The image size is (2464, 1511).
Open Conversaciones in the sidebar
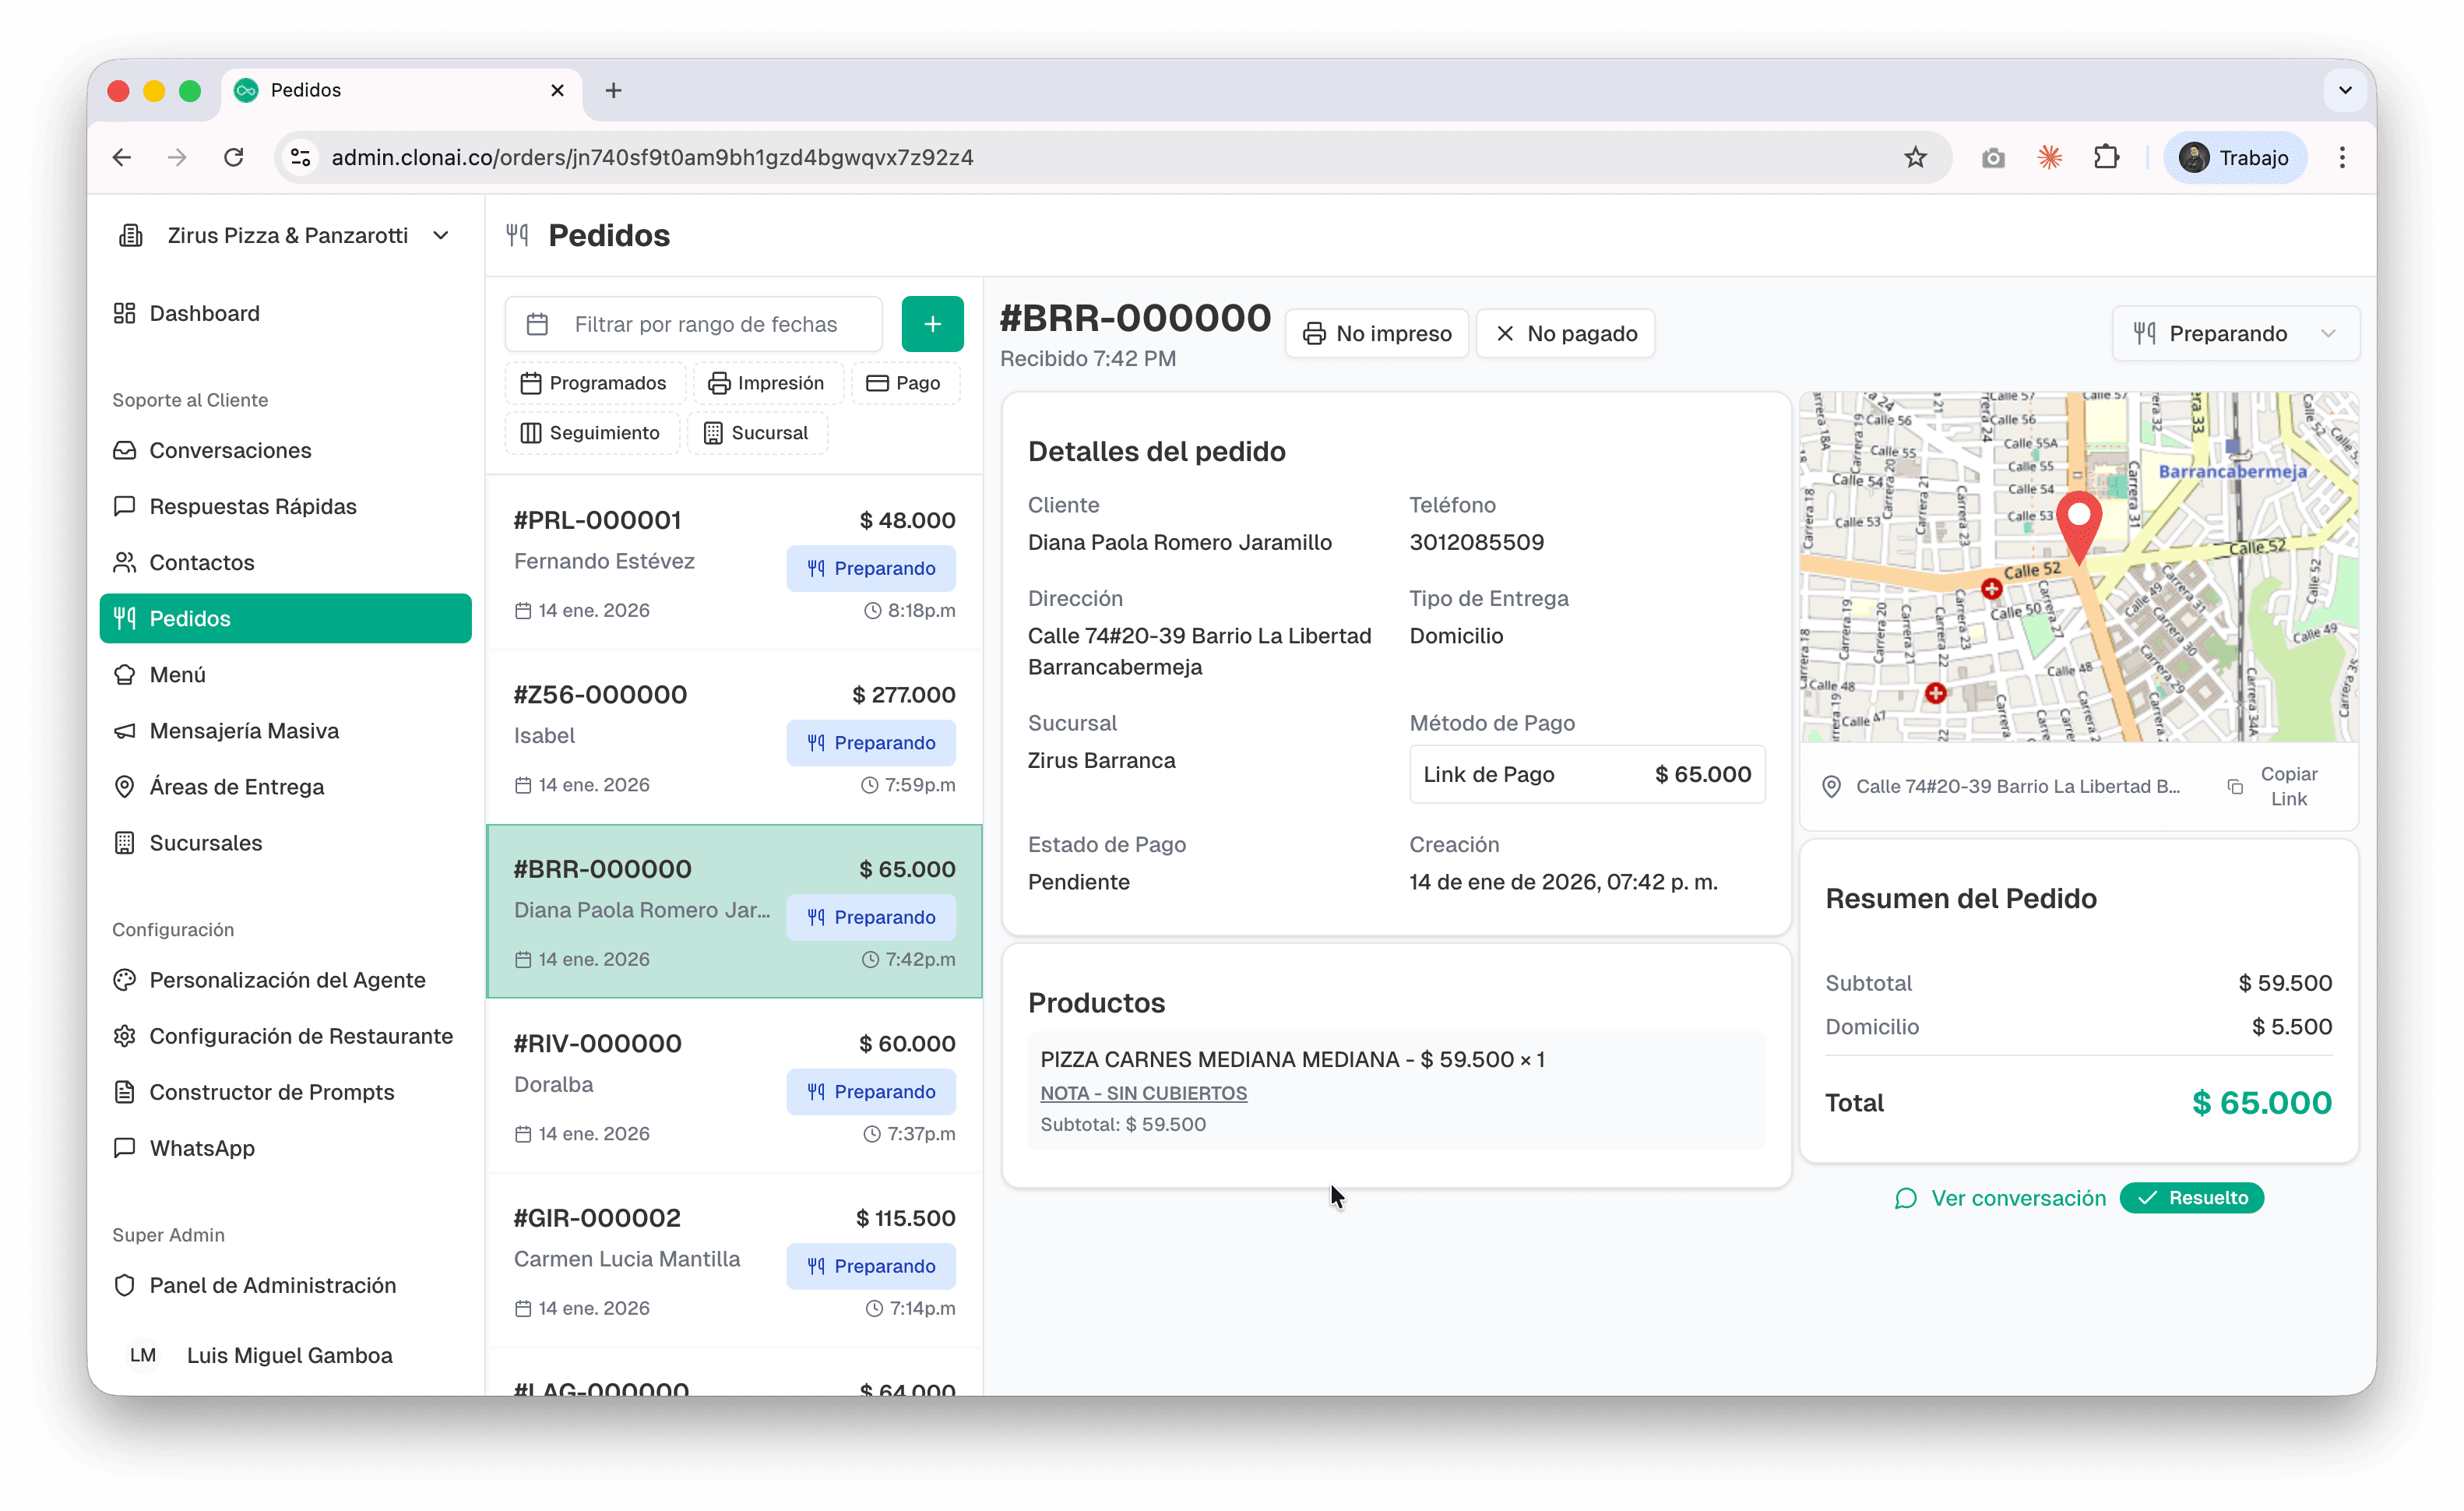click(285, 450)
